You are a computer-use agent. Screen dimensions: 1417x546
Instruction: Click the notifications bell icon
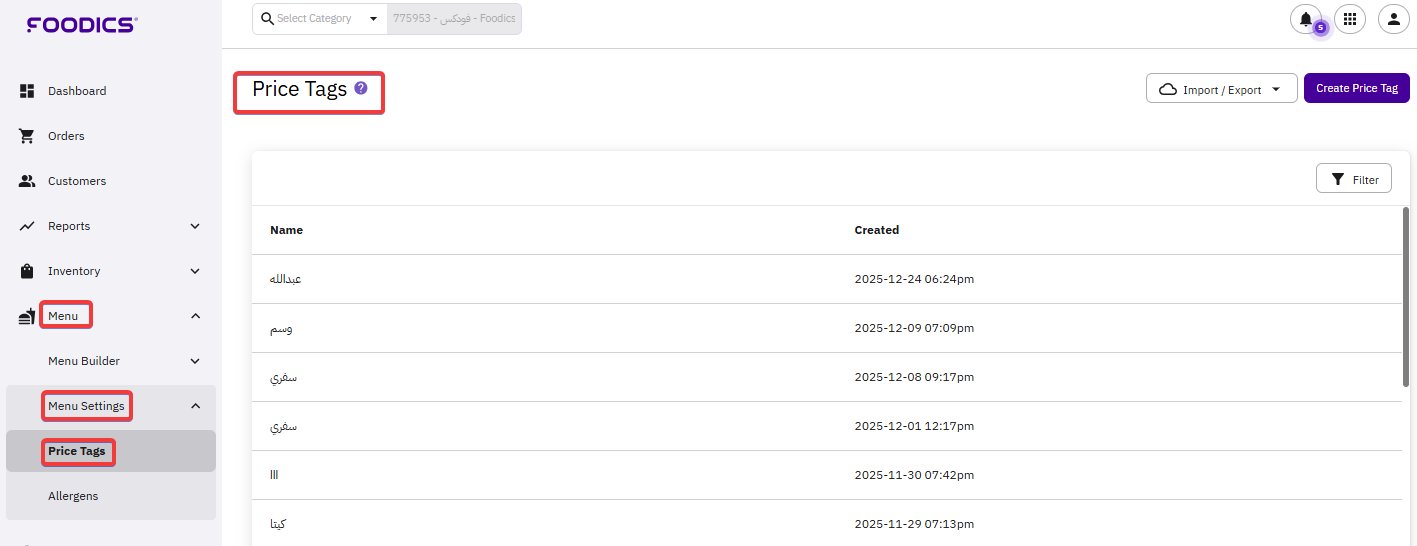1305,19
